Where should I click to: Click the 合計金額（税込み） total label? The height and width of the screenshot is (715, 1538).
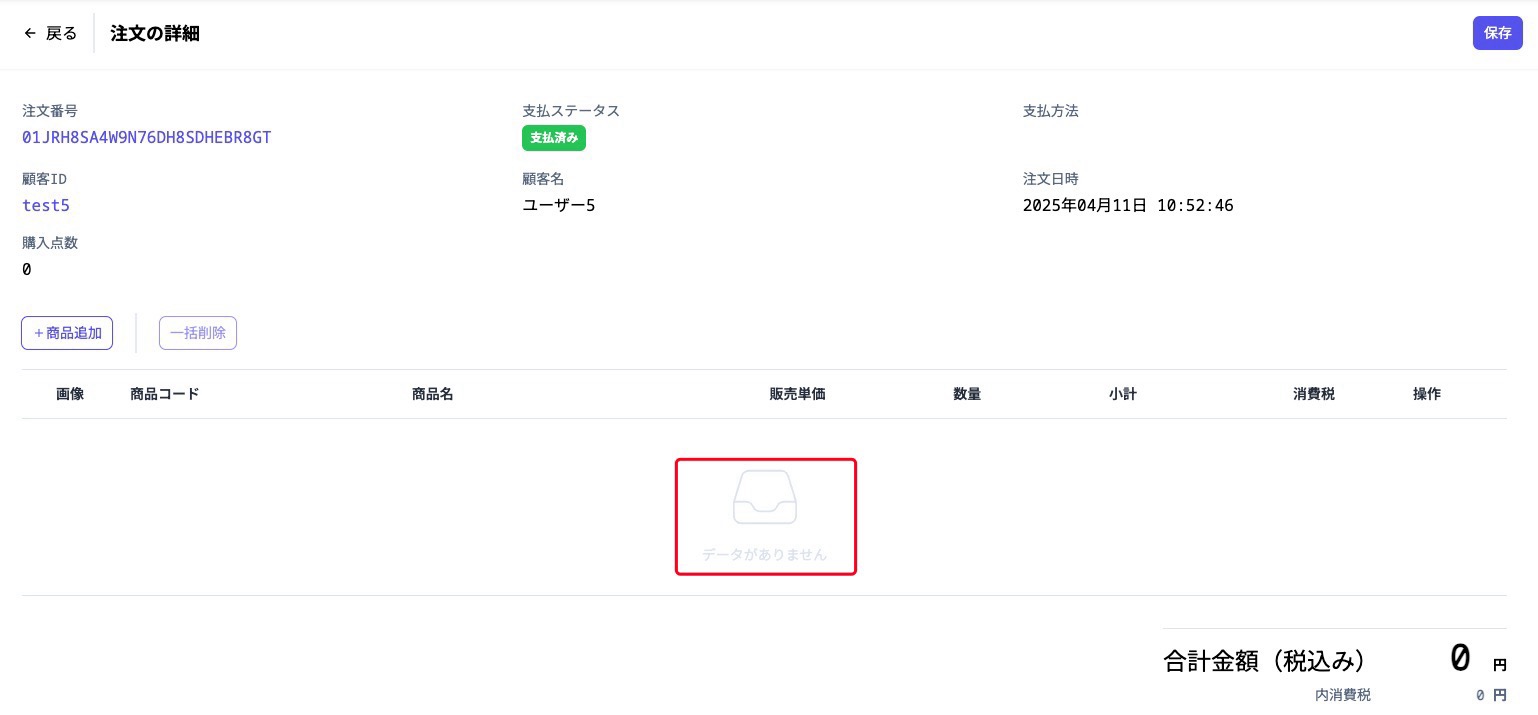click(x=1265, y=661)
